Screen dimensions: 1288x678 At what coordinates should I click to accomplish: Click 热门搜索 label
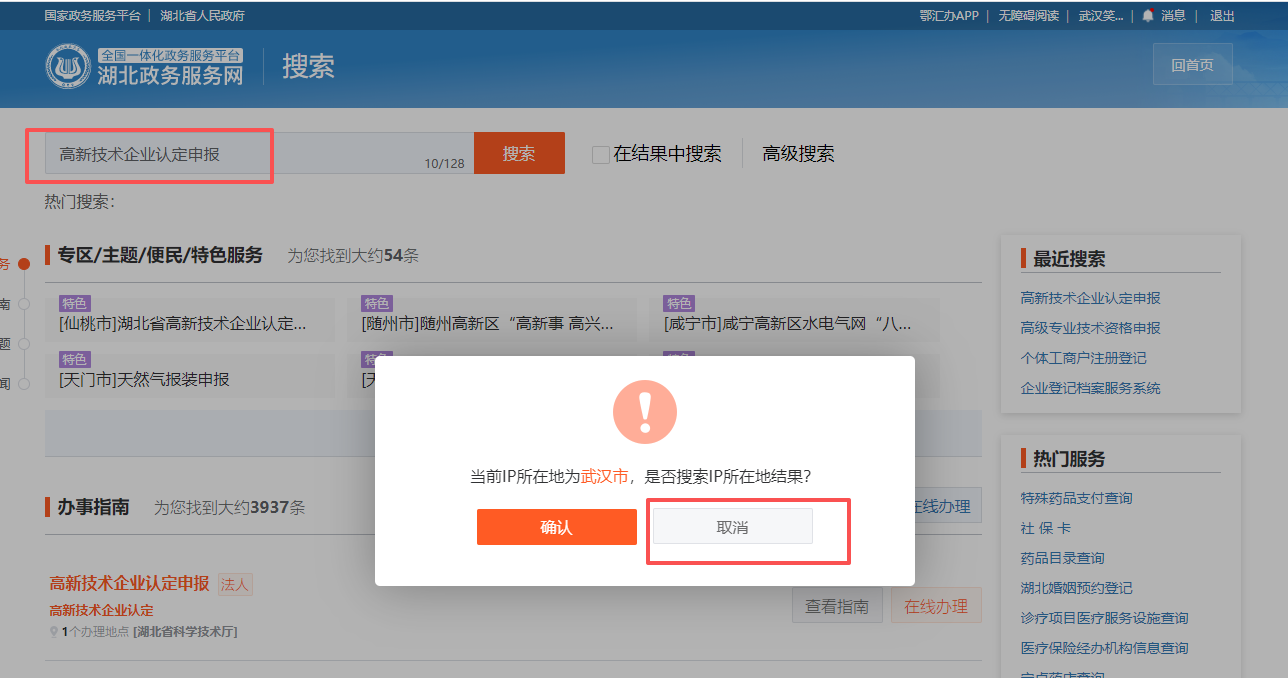(80, 202)
